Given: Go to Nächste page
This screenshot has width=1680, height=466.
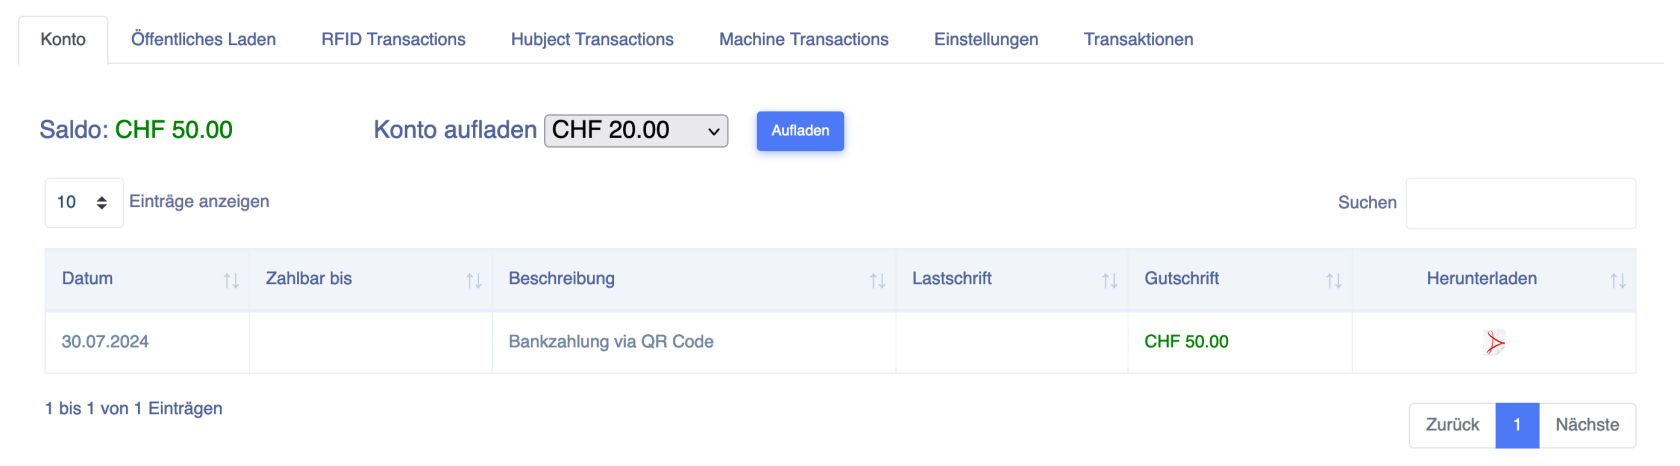Looking at the screenshot, I should (1587, 425).
